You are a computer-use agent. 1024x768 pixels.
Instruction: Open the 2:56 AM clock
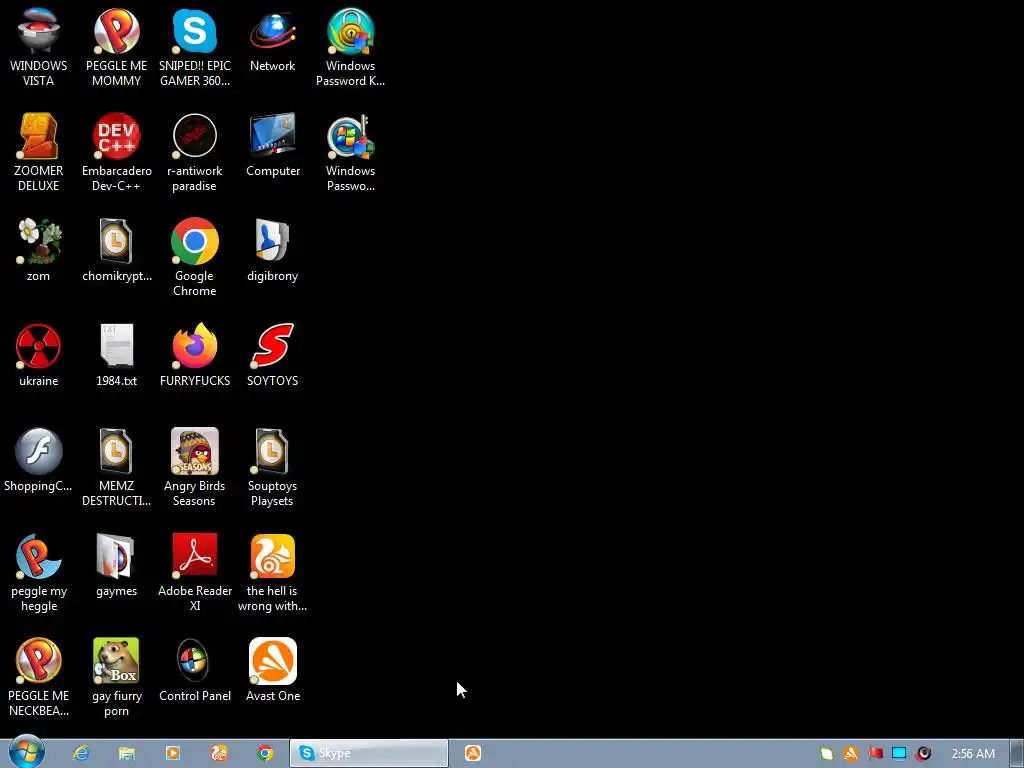973,754
